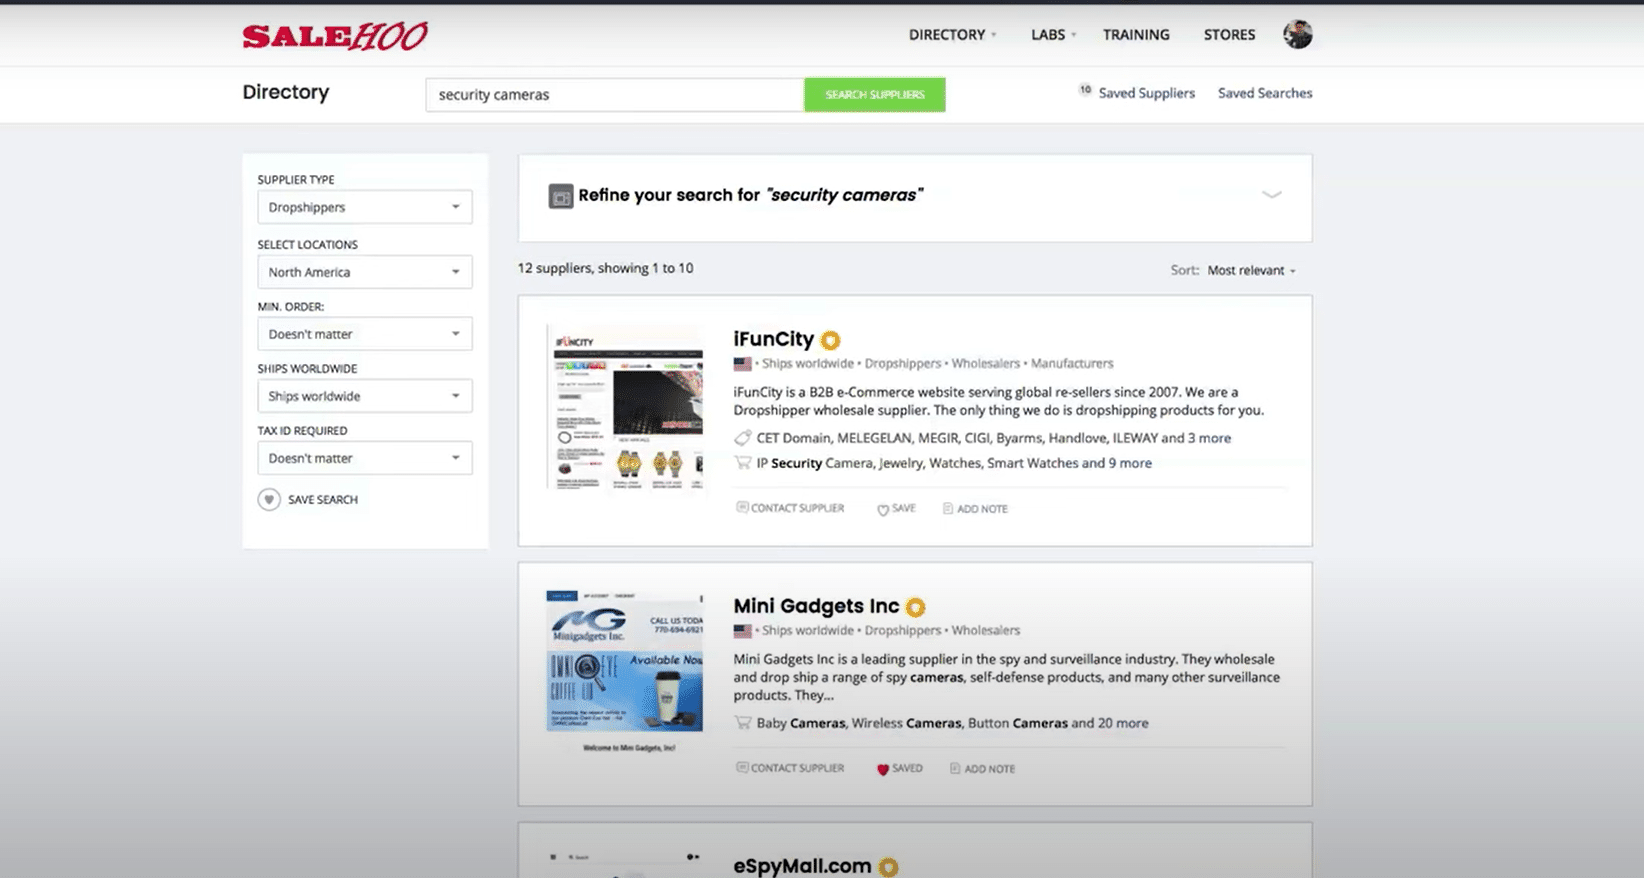
Task: Click the SaleHoo logo
Action: (x=334, y=36)
